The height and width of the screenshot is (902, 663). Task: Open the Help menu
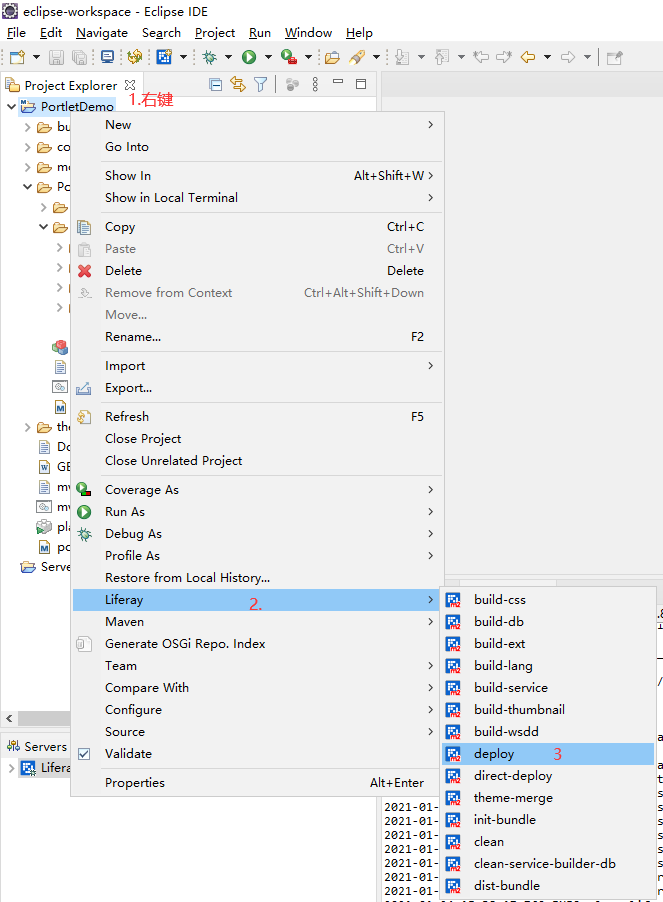359,33
